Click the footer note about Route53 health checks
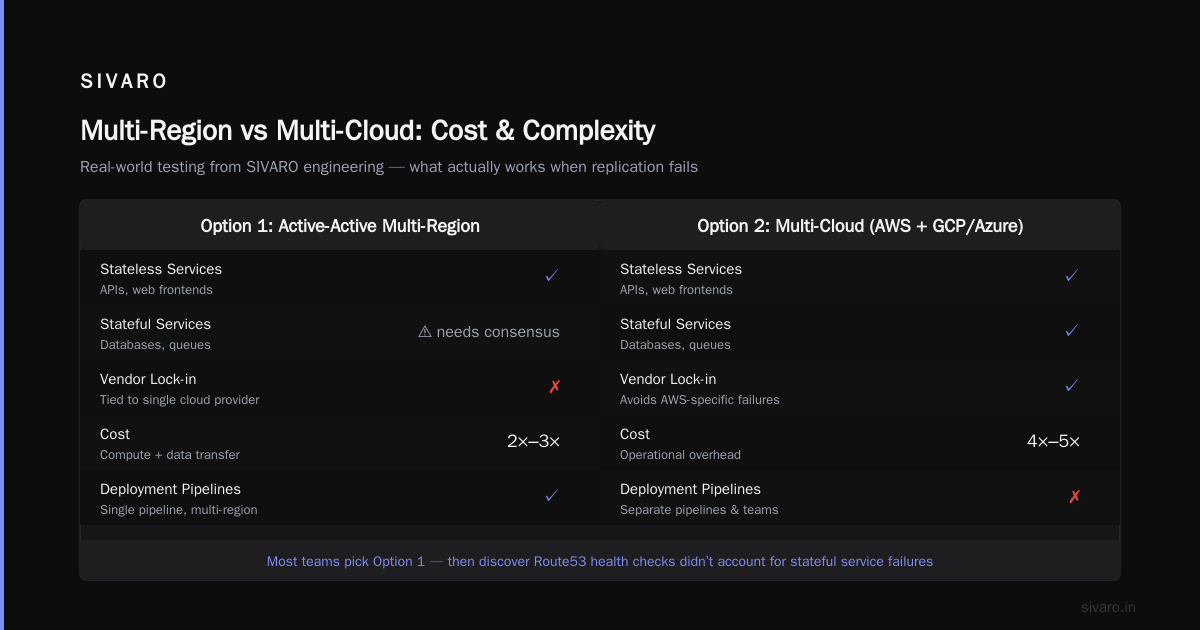1200x630 pixels. click(x=600, y=562)
